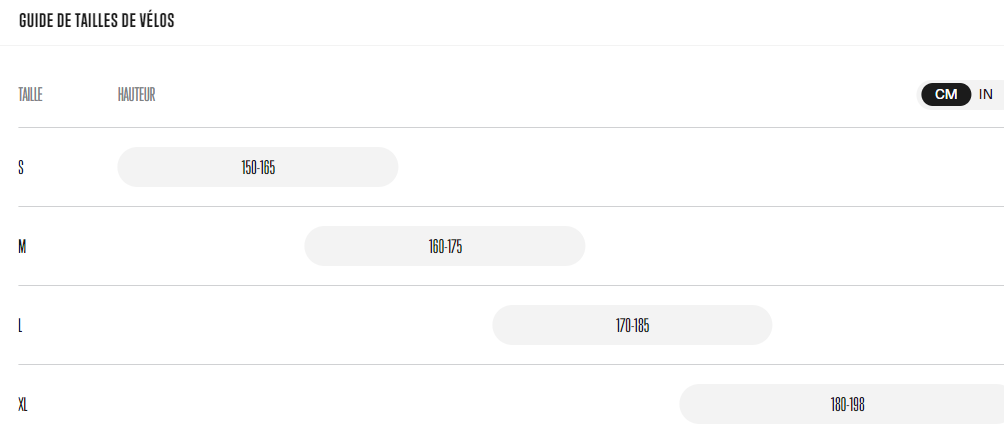Click the left end of XL range pill
Viewport: 1004px width, 434px height.
click(690, 404)
